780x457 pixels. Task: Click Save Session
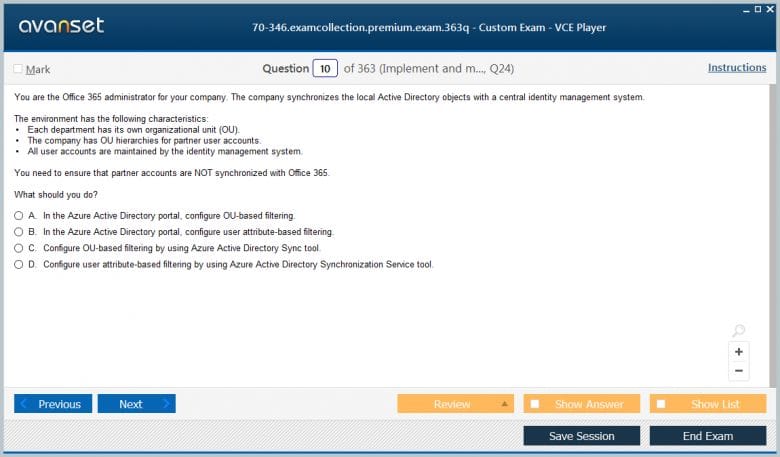(x=582, y=436)
